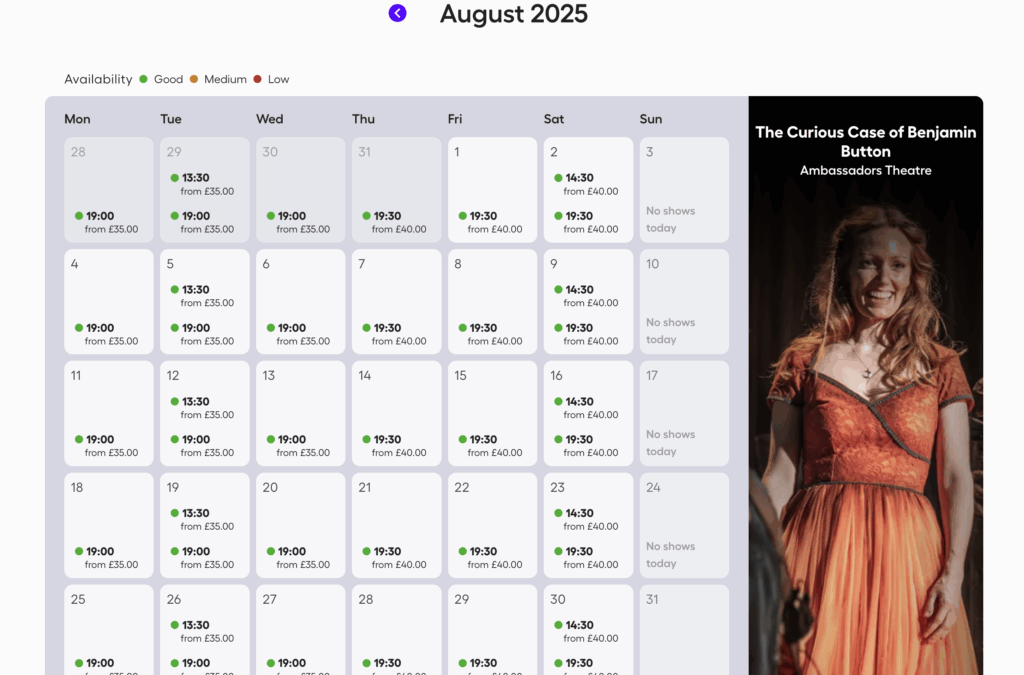
Task: Select 19:30 show on Thursday 31
Action: 394,222
